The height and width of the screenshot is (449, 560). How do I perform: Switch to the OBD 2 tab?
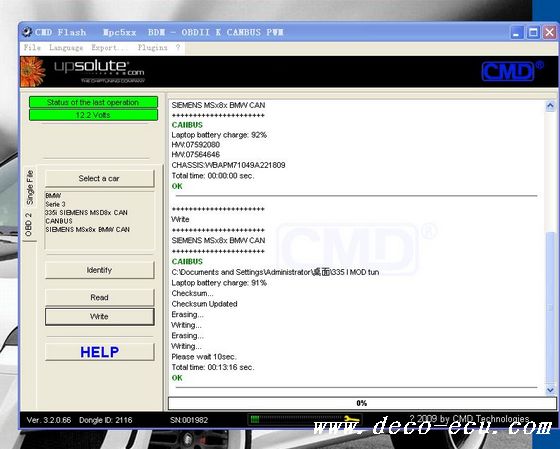click(x=29, y=225)
